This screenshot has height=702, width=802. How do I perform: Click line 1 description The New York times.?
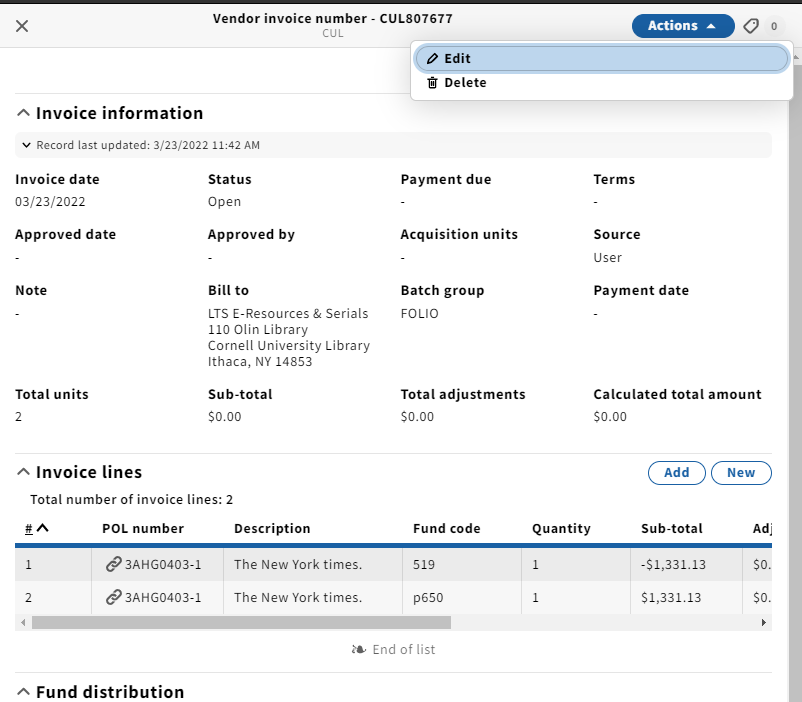[298, 564]
